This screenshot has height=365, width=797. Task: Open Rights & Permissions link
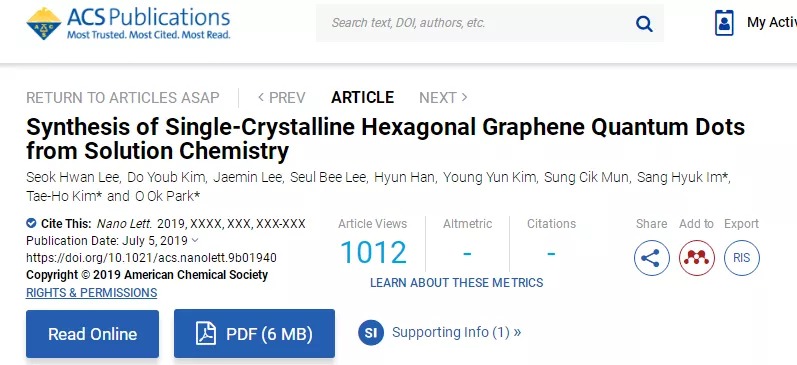(91, 293)
